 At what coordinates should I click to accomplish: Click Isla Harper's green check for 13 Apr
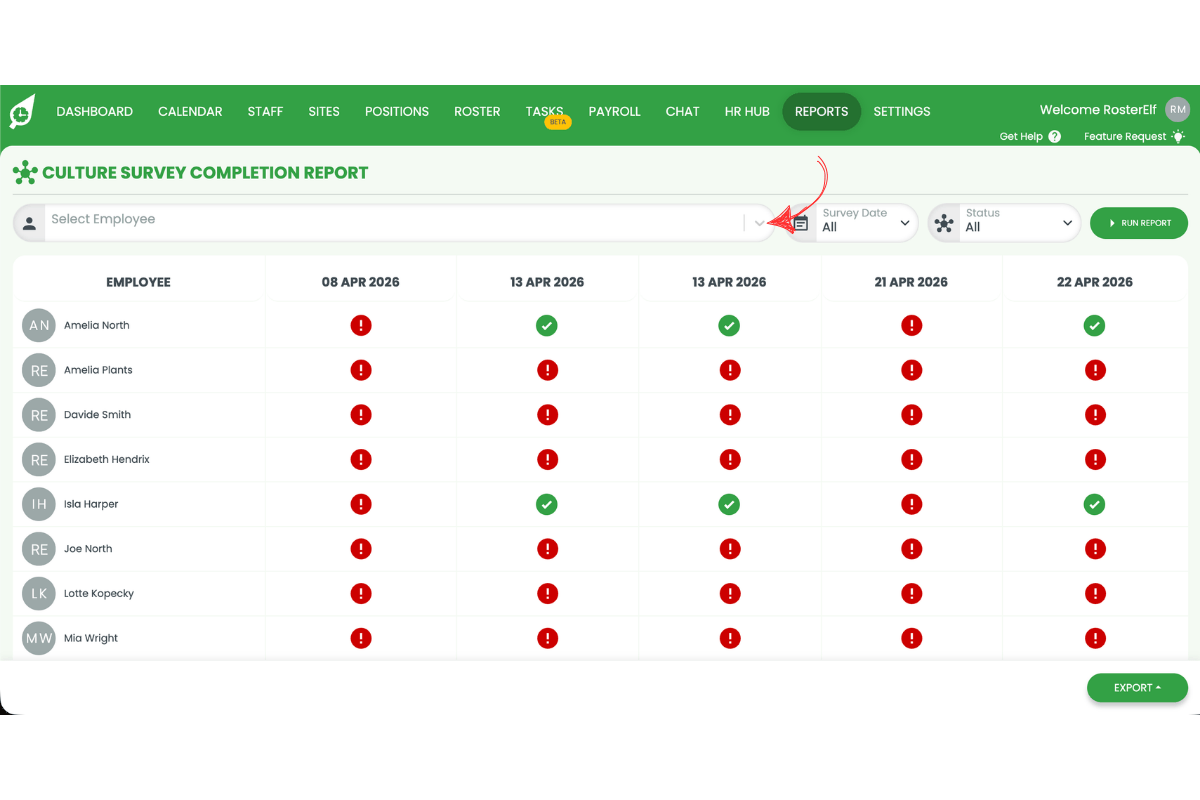(x=547, y=504)
